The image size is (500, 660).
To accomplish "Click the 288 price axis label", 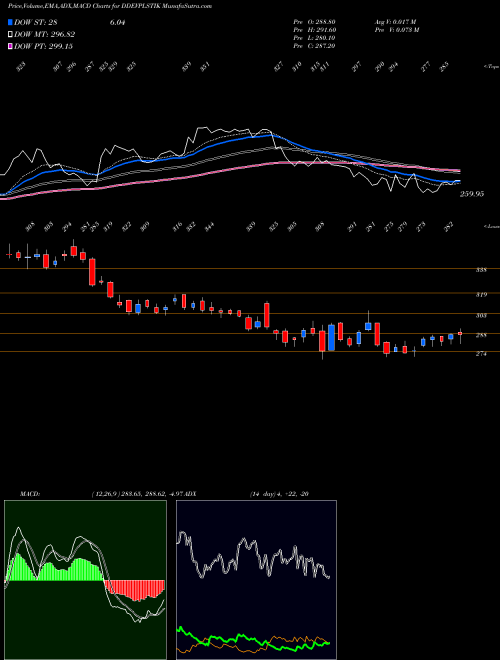I will (x=481, y=335).
